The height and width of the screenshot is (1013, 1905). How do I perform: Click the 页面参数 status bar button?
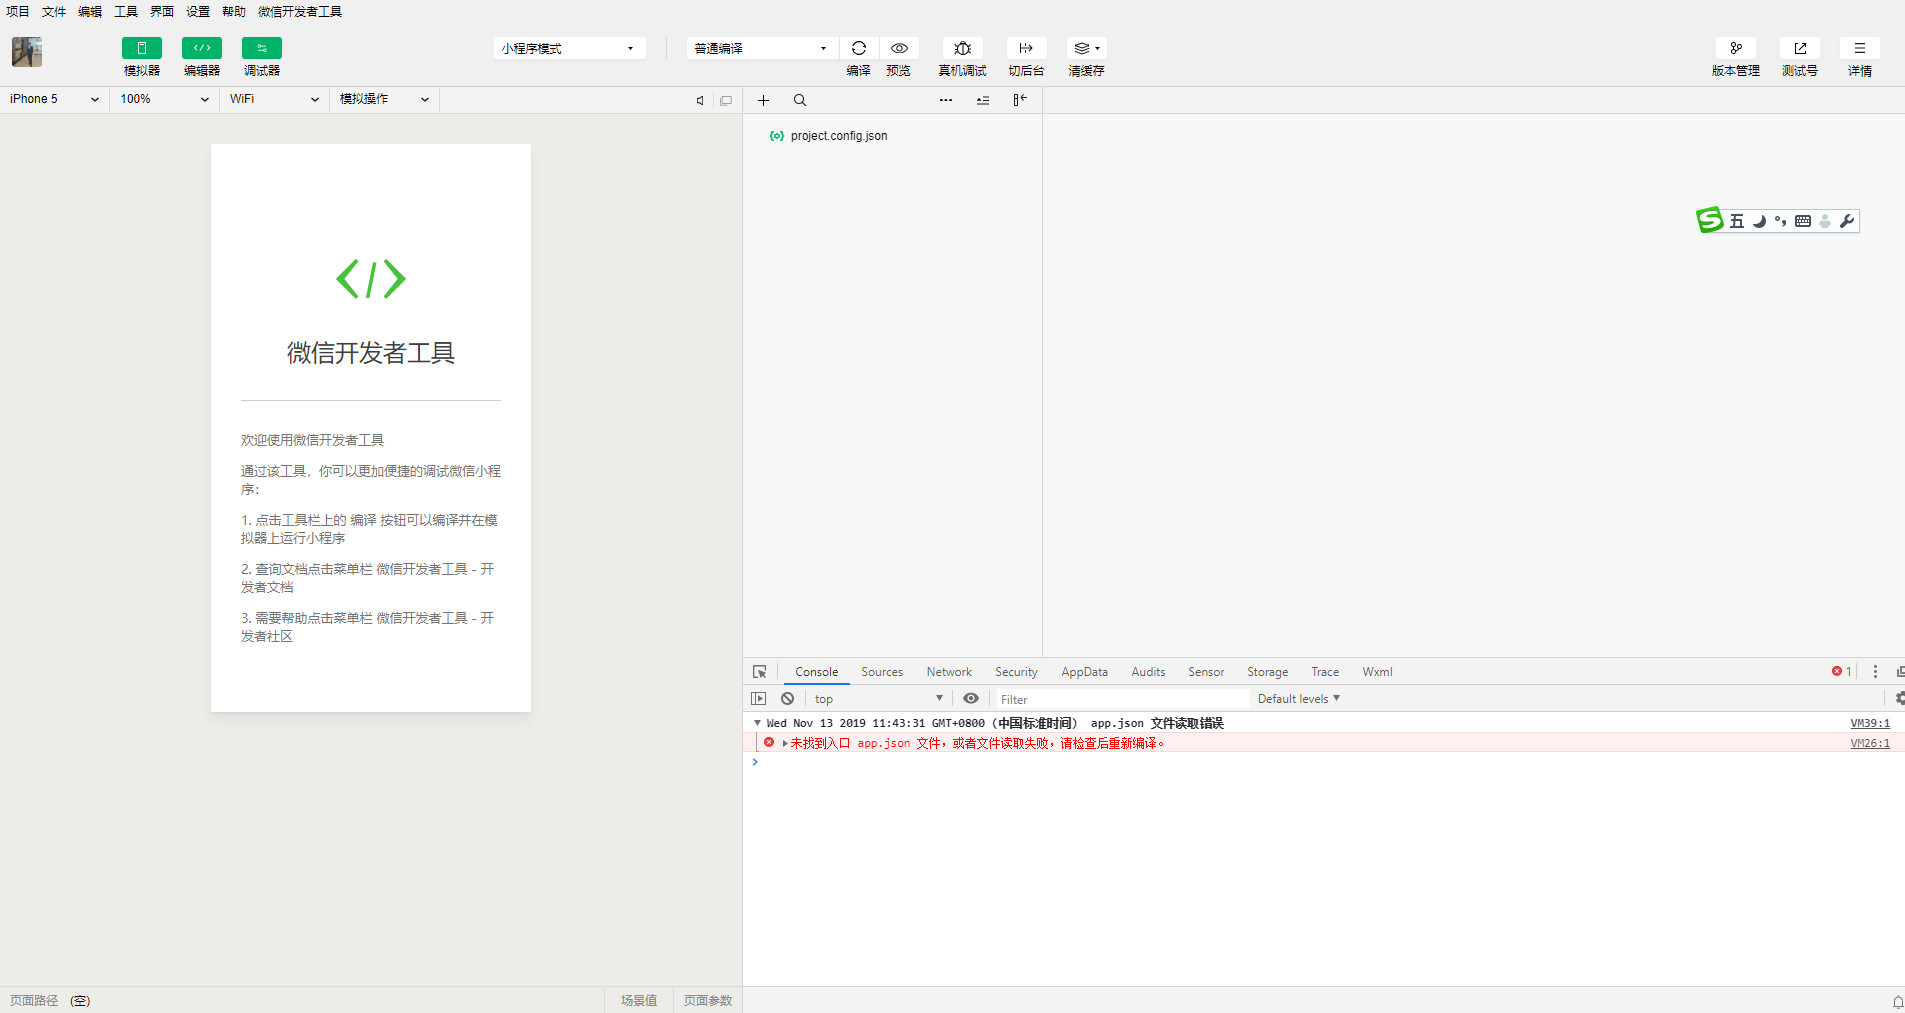pos(708,1000)
